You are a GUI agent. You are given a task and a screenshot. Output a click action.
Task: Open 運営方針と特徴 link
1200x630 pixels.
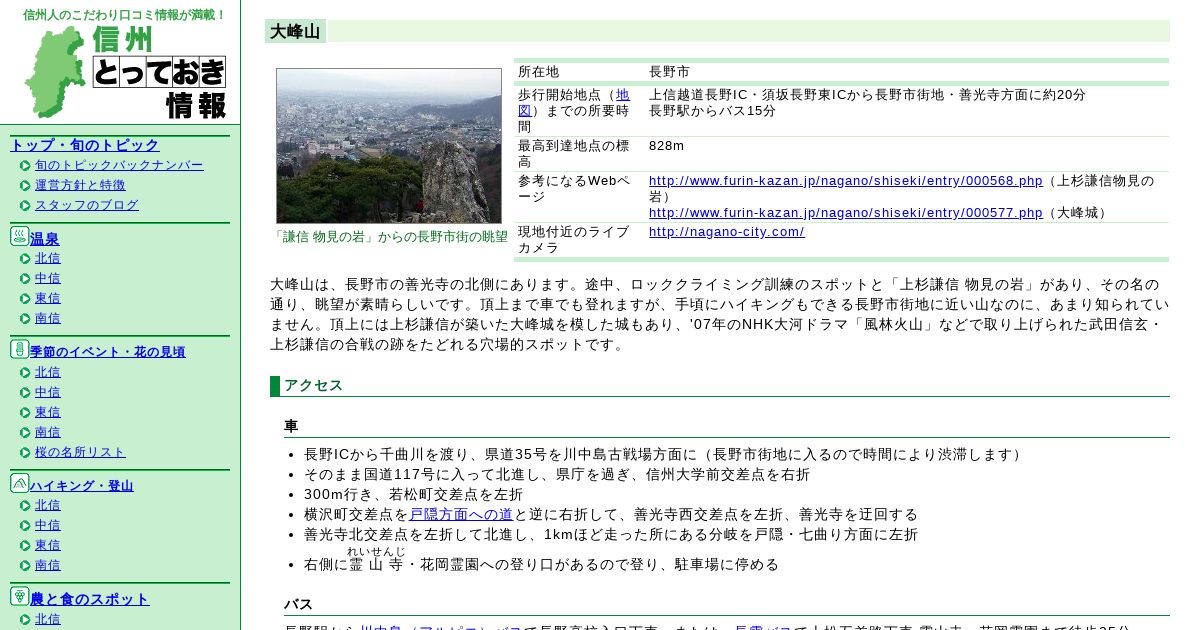tap(80, 185)
